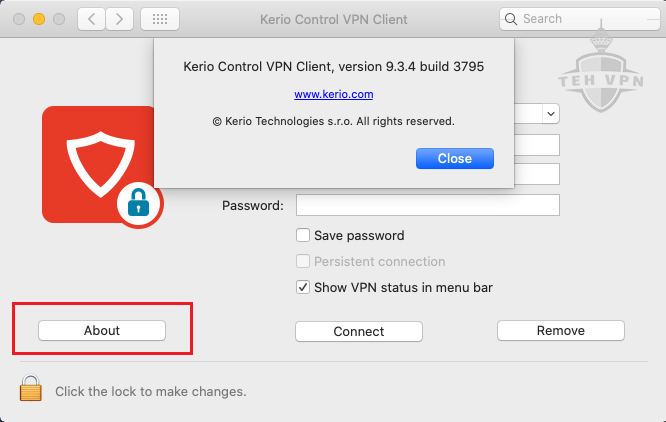Click the forward navigation arrow
The image size is (666, 422).
pos(119,19)
